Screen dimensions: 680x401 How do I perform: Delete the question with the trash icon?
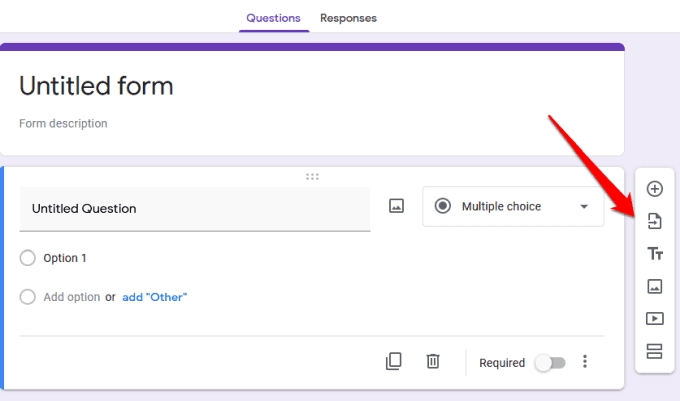[433, 362]
